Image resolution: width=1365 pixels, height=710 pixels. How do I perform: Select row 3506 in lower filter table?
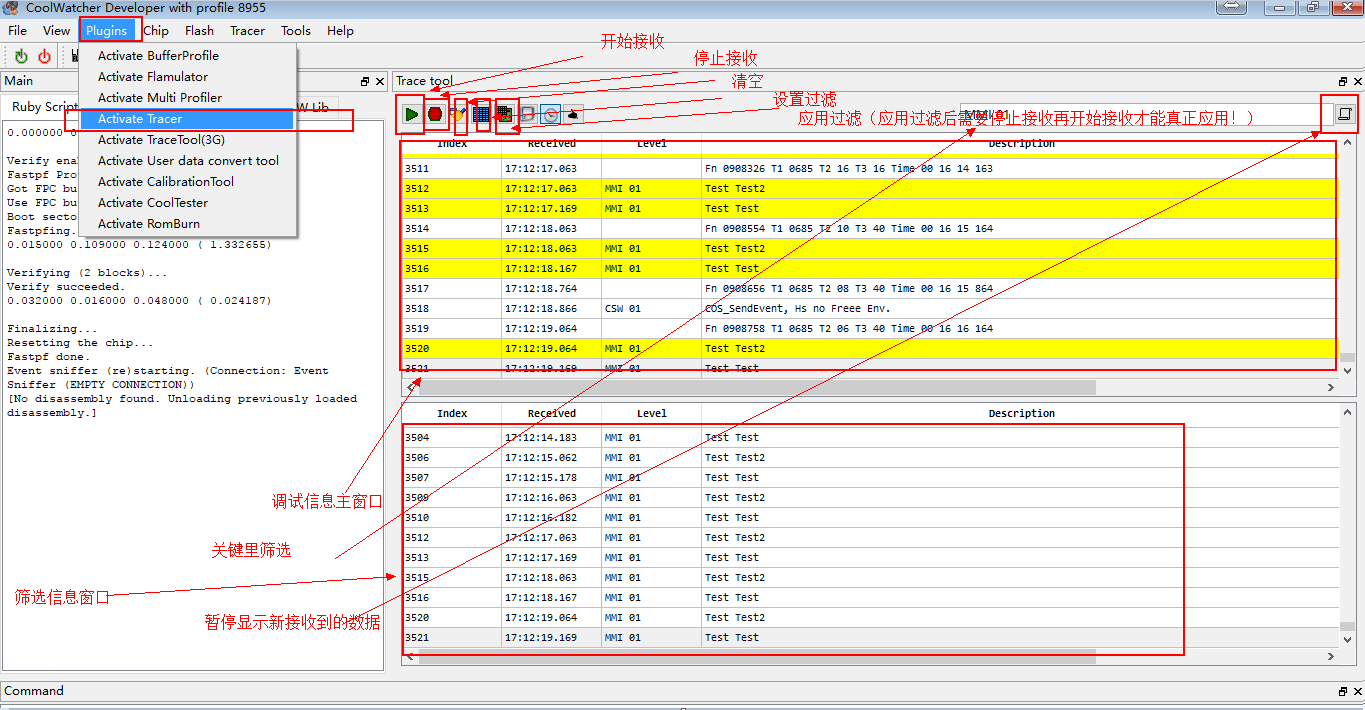coord(870,457)
